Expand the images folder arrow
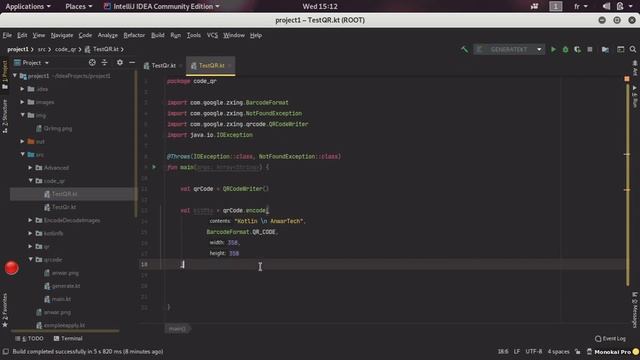The width and height of the screenshot is (640, 360). [x=22, y=102]
